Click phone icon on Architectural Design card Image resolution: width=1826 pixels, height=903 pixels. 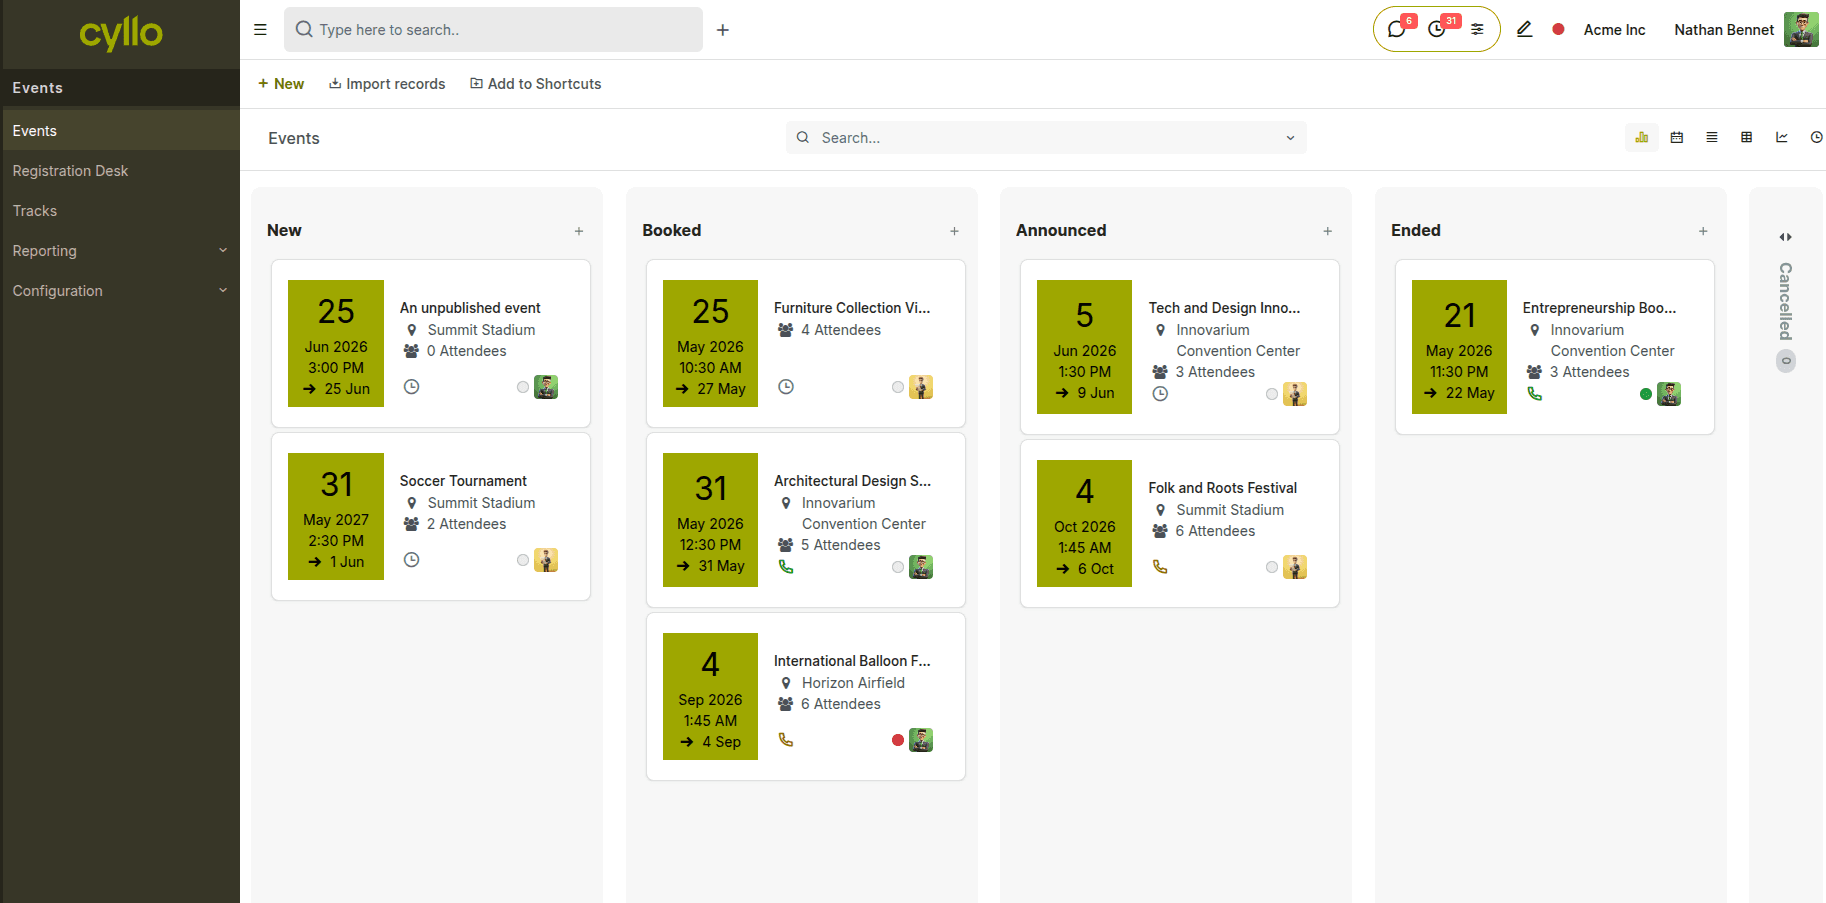click(x=786, y=567)
